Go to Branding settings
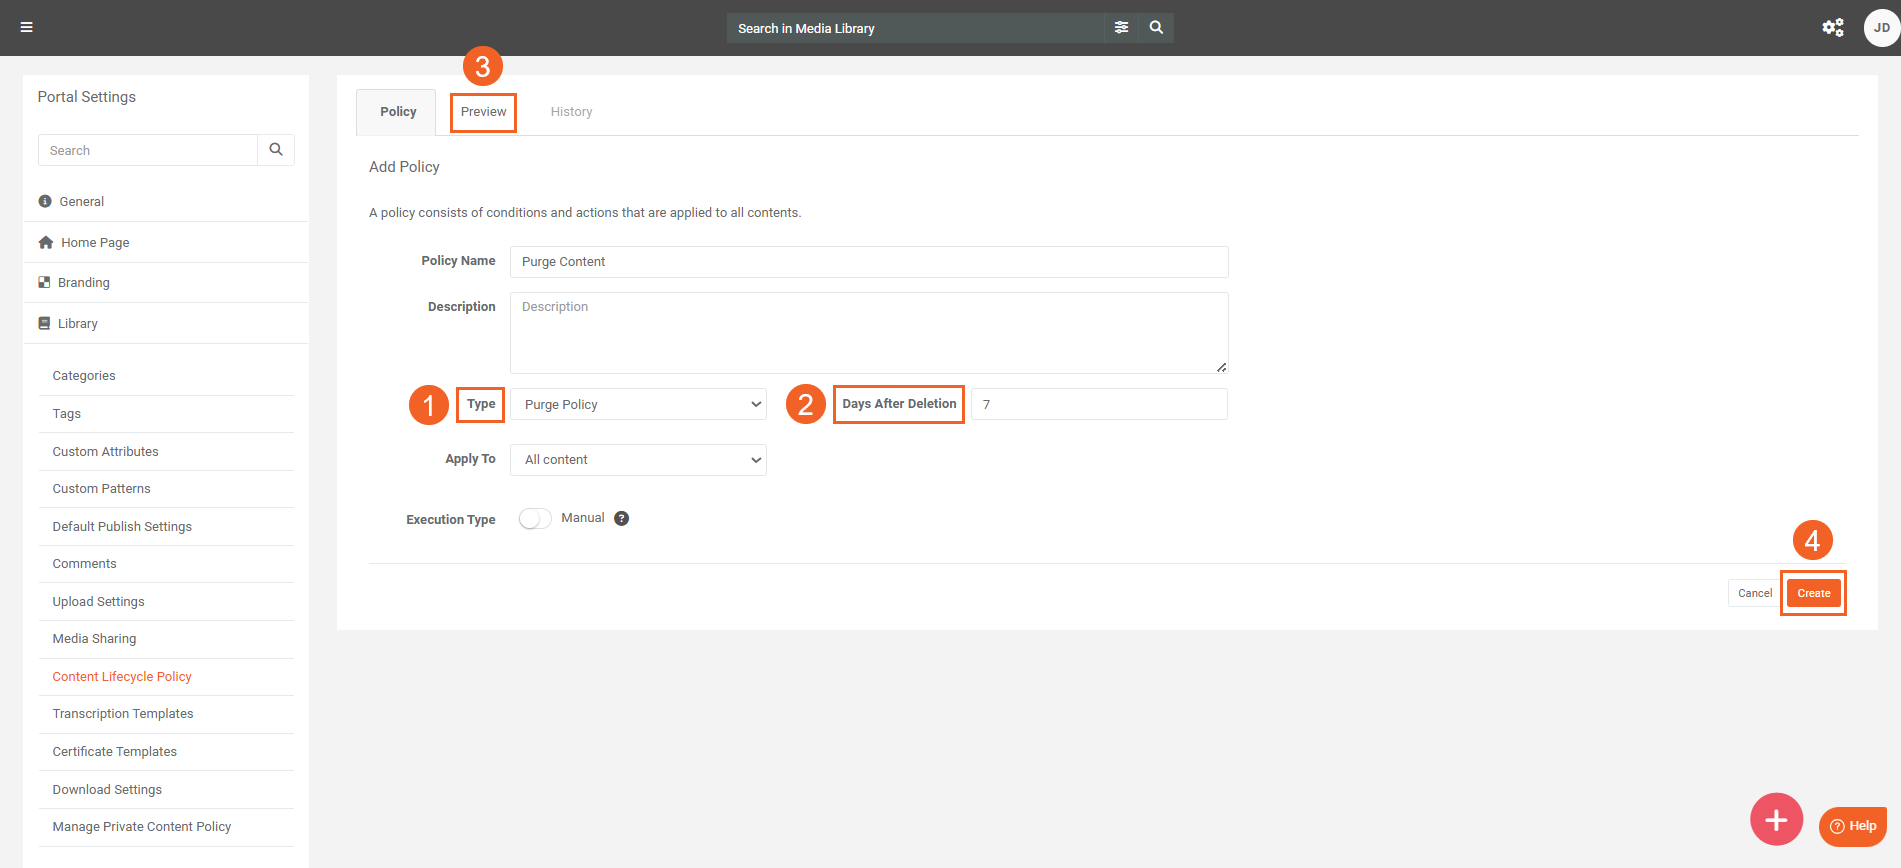Viewport: 1901px width, 868px height. pos(84,283)
